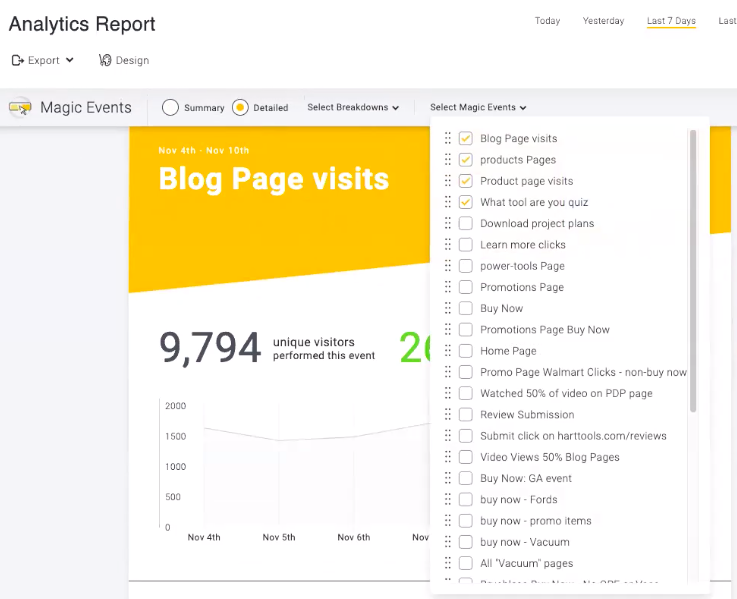Click drag handle beside Promotions Page Buy Now
The image size is (737, 599).
click(447, 329)
